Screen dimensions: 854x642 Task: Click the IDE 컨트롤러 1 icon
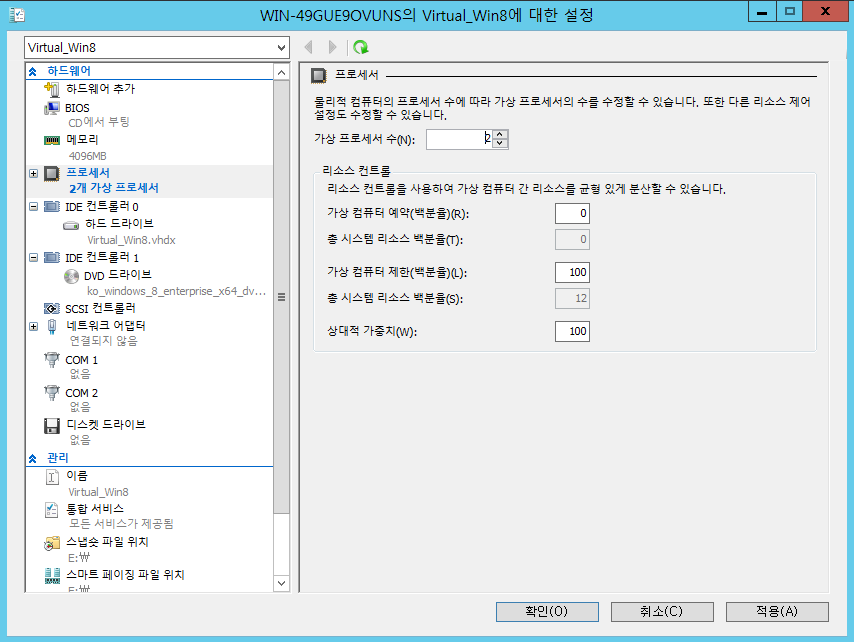point(52,257)
